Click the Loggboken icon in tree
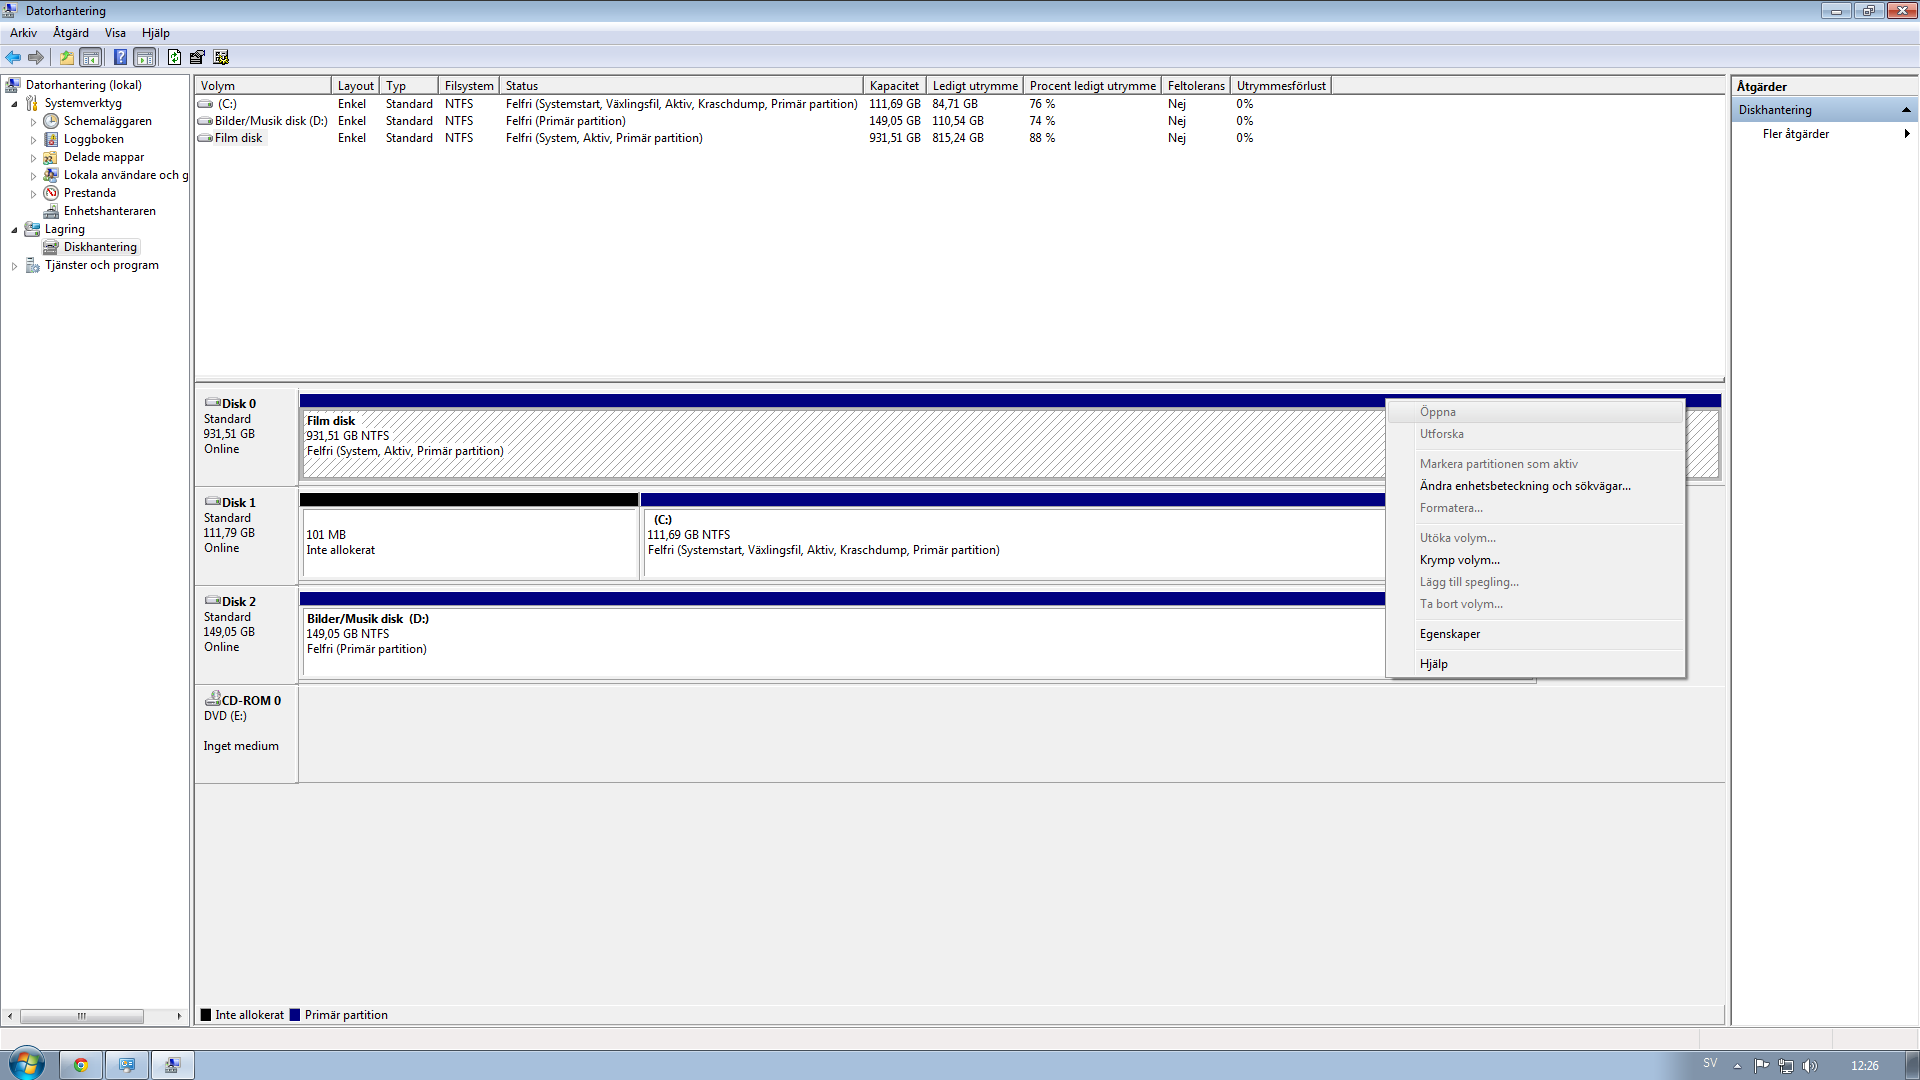1920x1080 pixels. point(51,139)
